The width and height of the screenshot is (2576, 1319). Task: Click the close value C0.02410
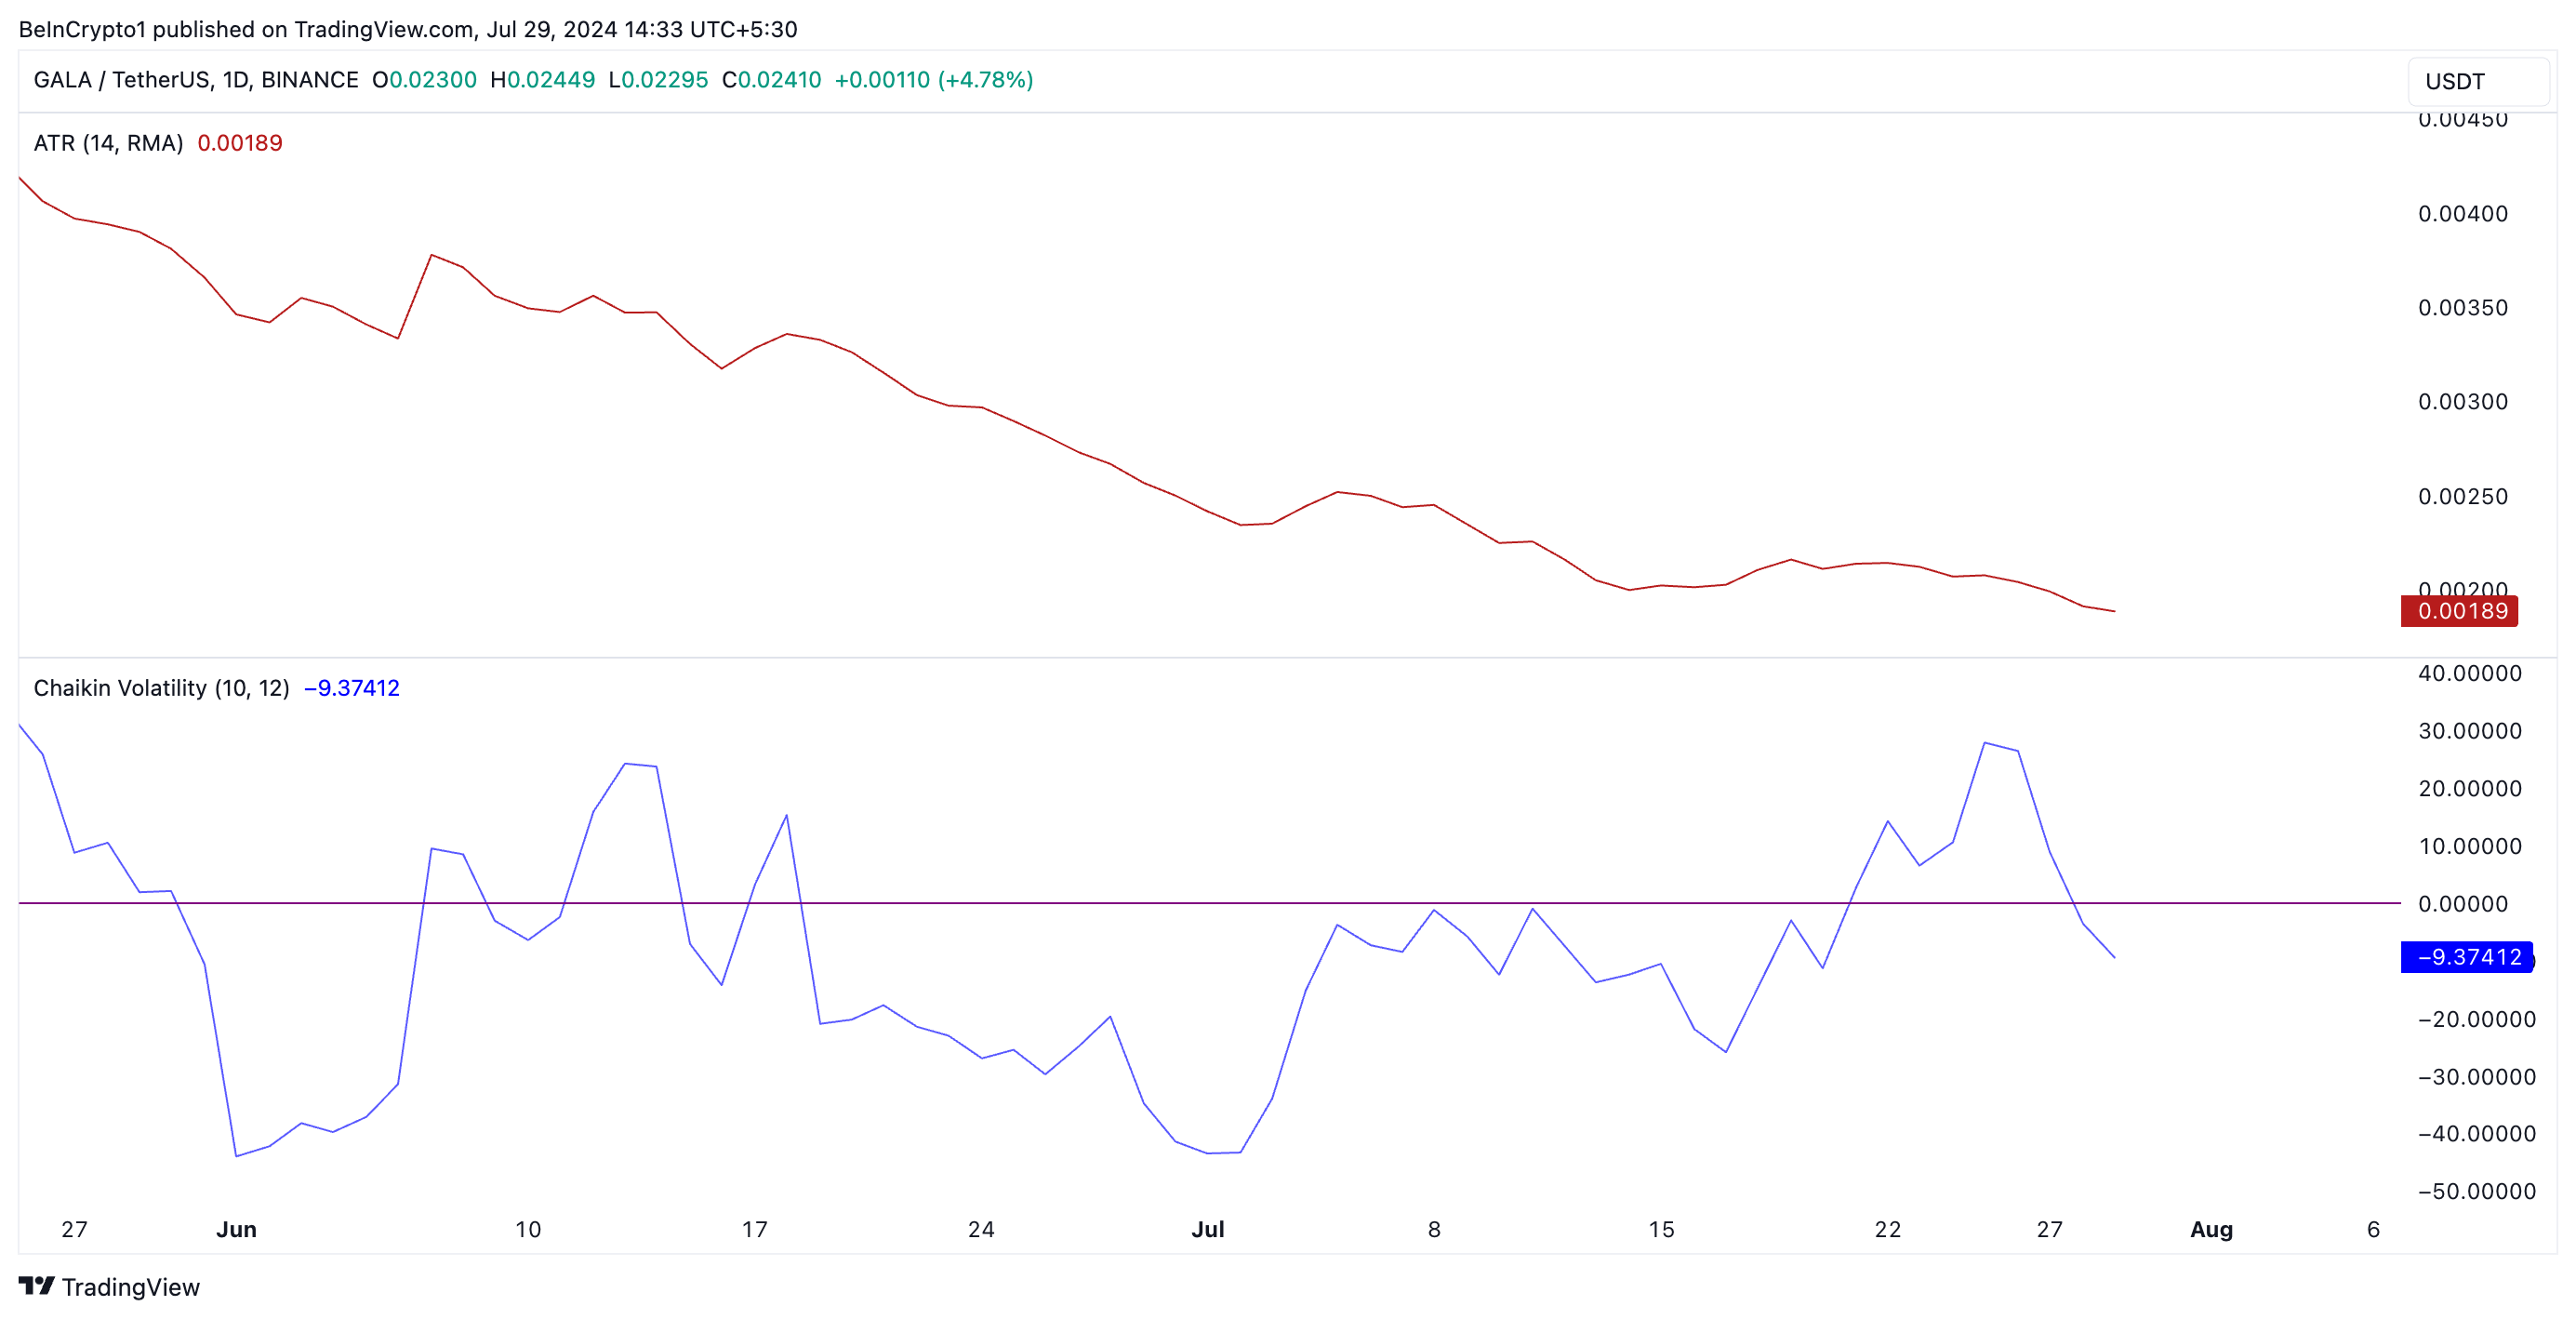pos(771,80)
